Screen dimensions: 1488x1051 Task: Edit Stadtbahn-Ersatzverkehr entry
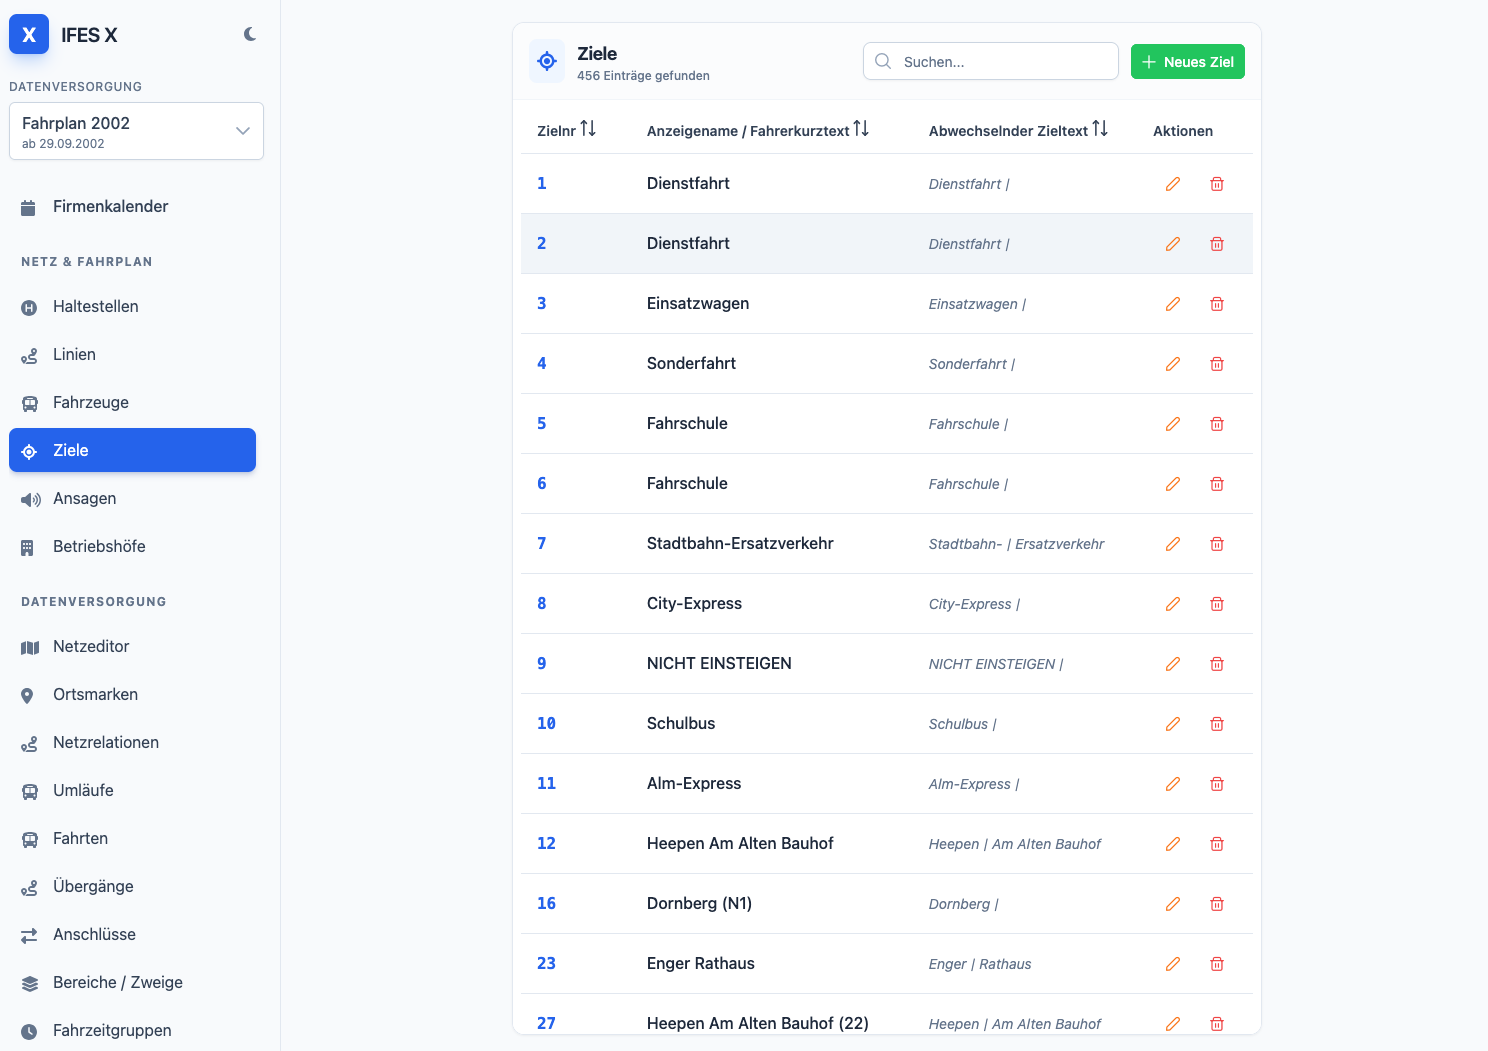coord(1173,544)
